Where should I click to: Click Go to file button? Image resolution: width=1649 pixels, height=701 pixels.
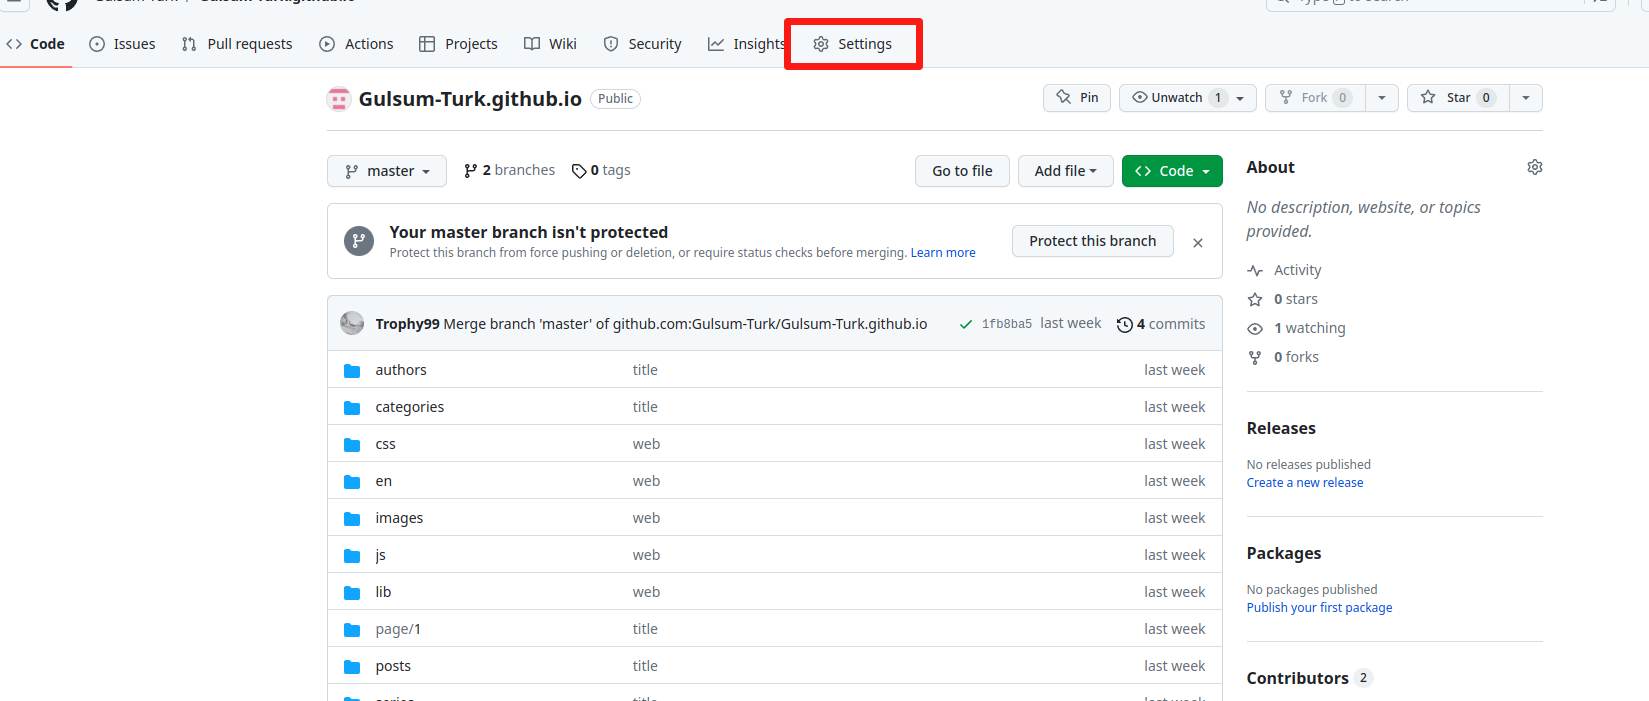962,171
